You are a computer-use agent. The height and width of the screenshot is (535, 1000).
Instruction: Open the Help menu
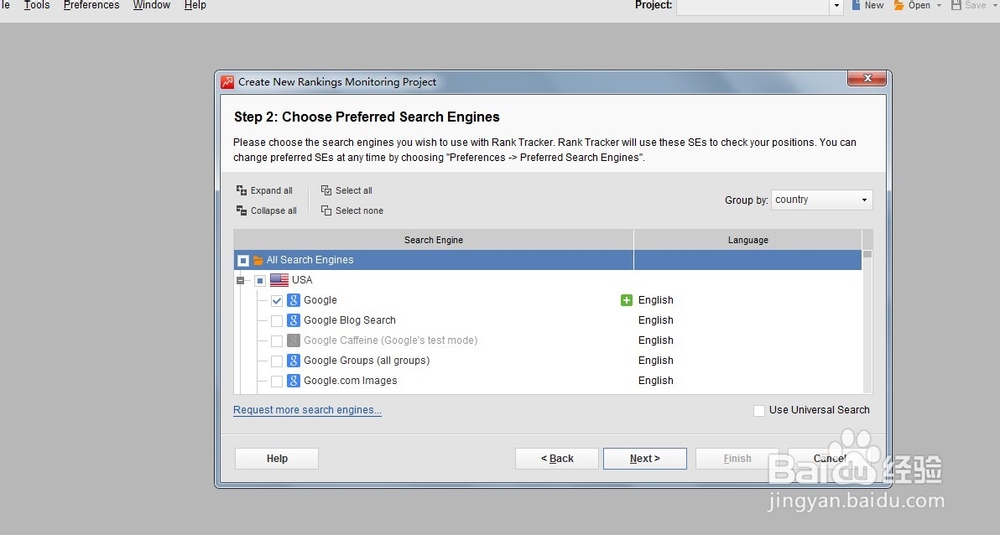[195, 5]
